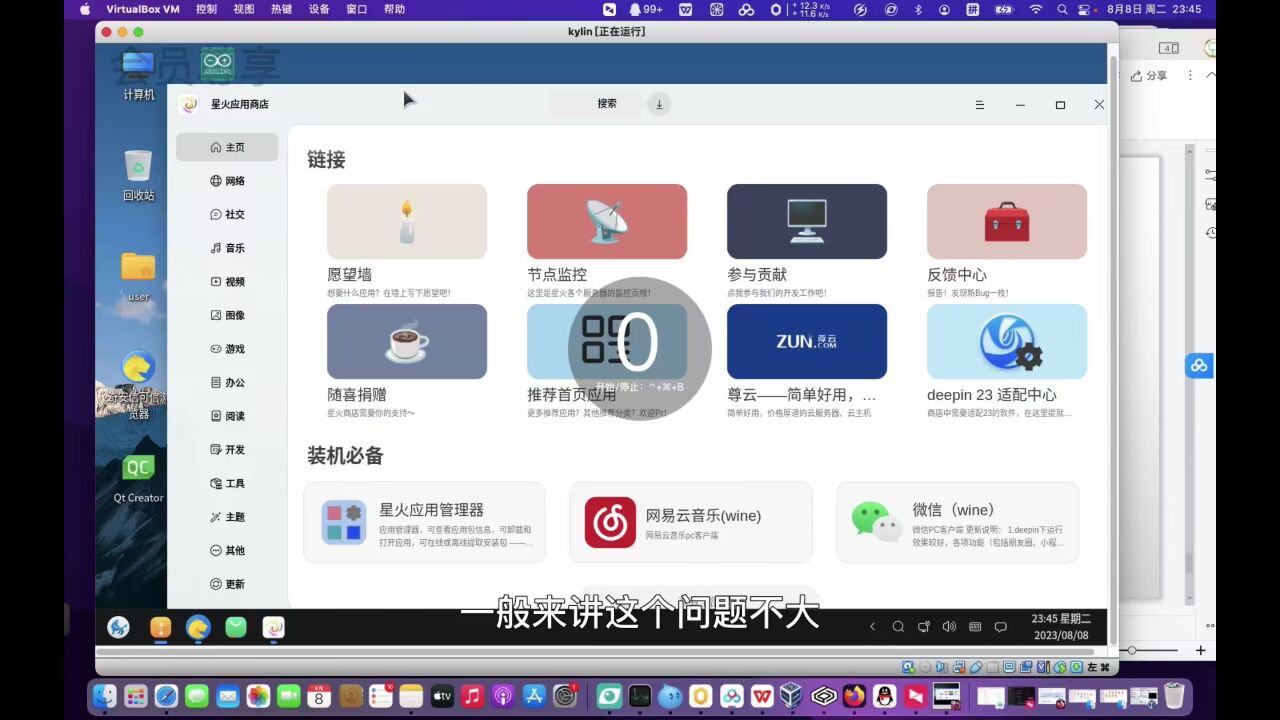Open the Kylin keyboard tray icon

975,627
